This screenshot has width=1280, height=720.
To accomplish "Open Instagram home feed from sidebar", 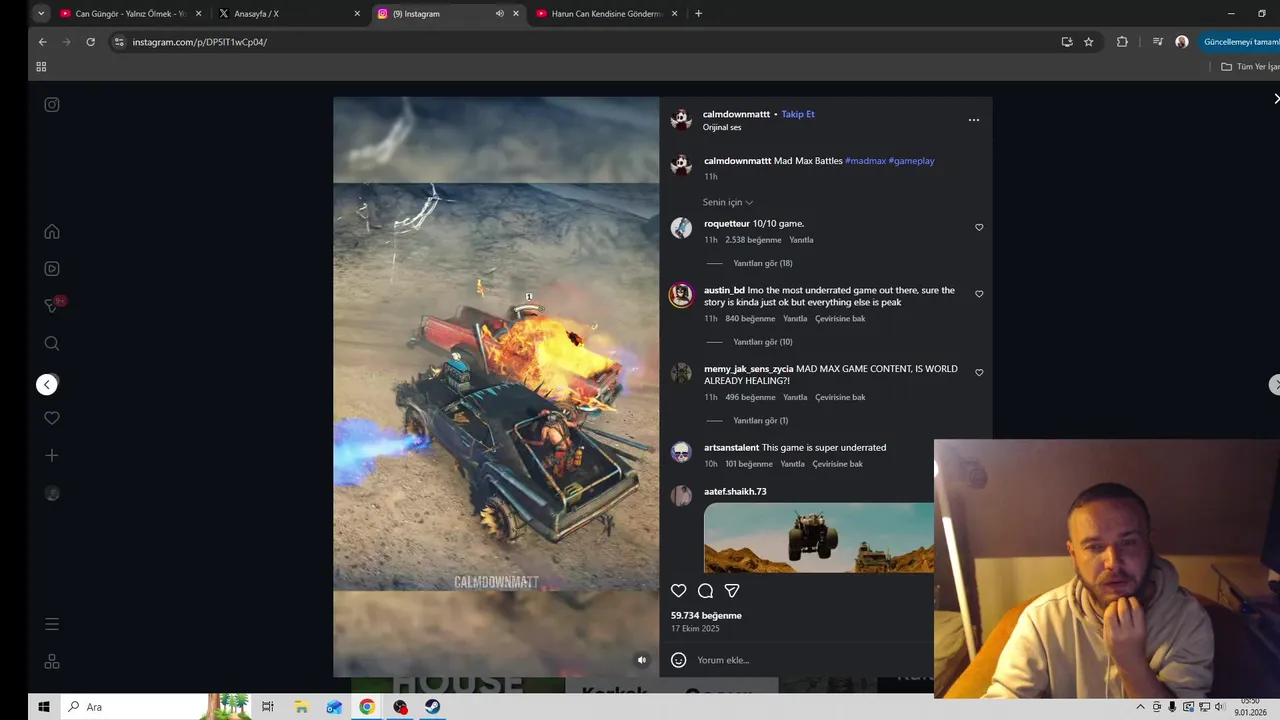I will (52, 232).
